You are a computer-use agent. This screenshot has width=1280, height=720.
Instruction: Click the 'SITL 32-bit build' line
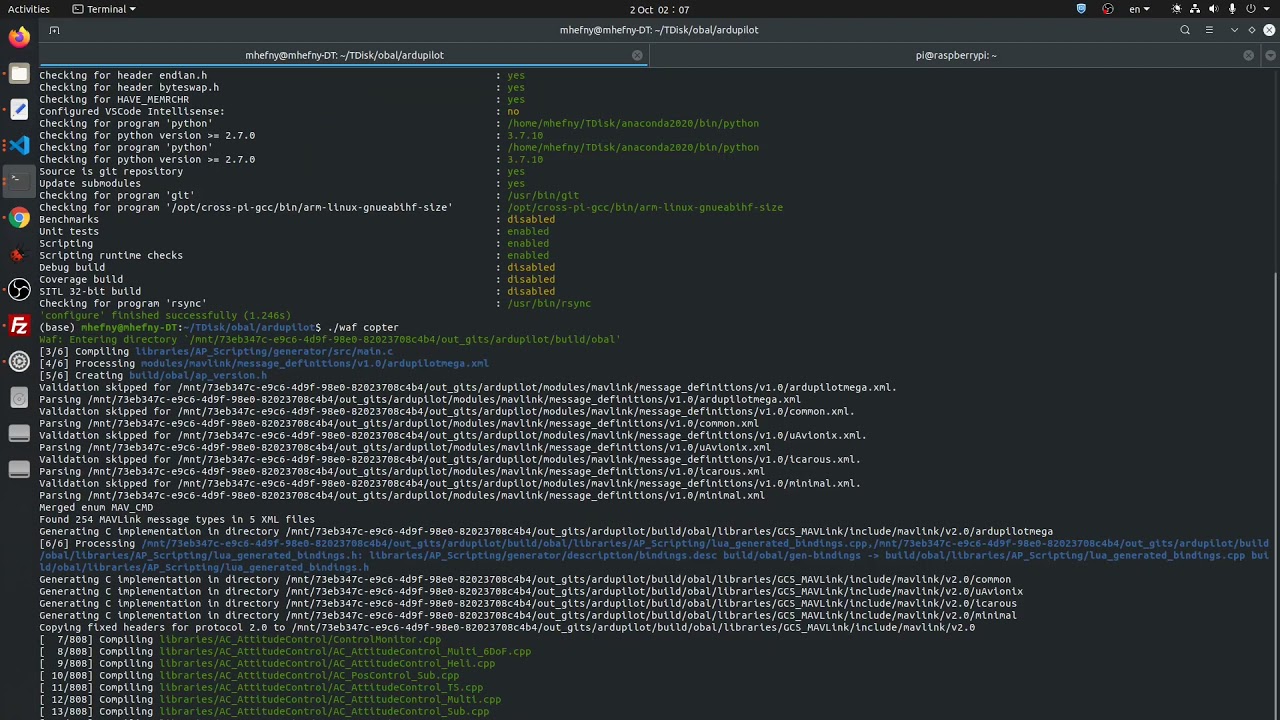[297, 291]
